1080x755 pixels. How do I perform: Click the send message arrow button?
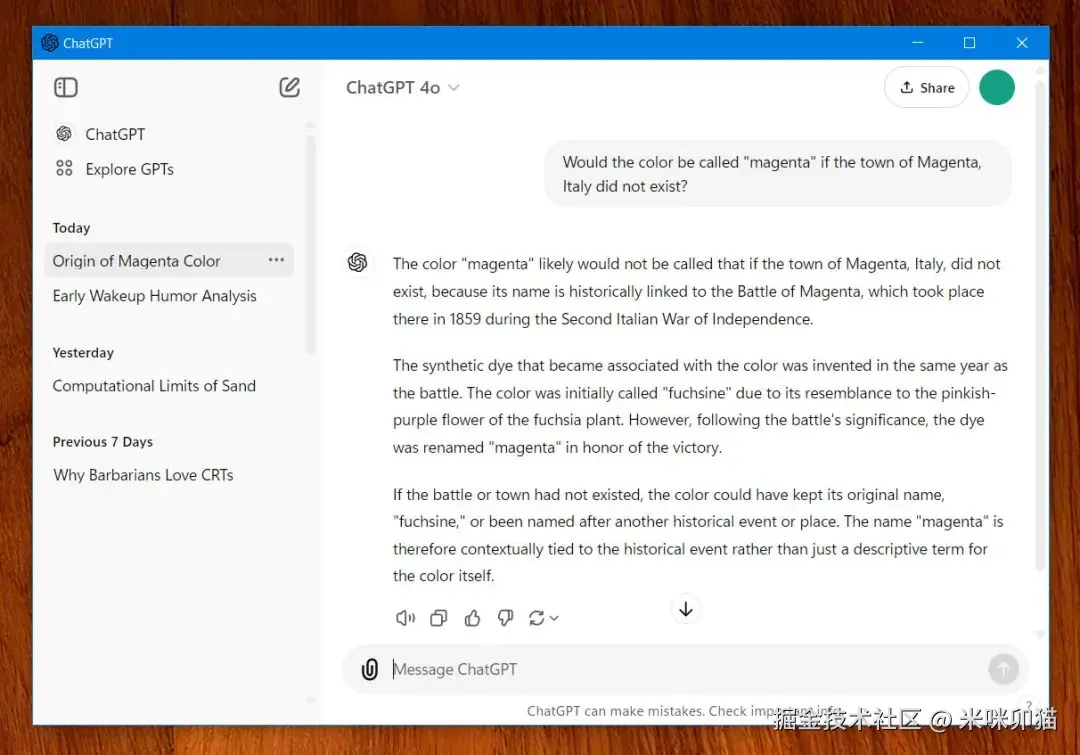point(1003,669)
